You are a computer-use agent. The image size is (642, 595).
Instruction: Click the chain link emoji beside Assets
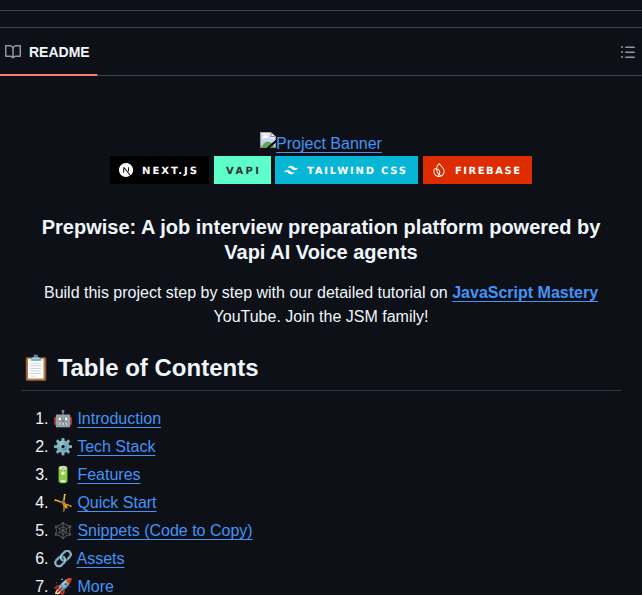[x=63, y=559]
